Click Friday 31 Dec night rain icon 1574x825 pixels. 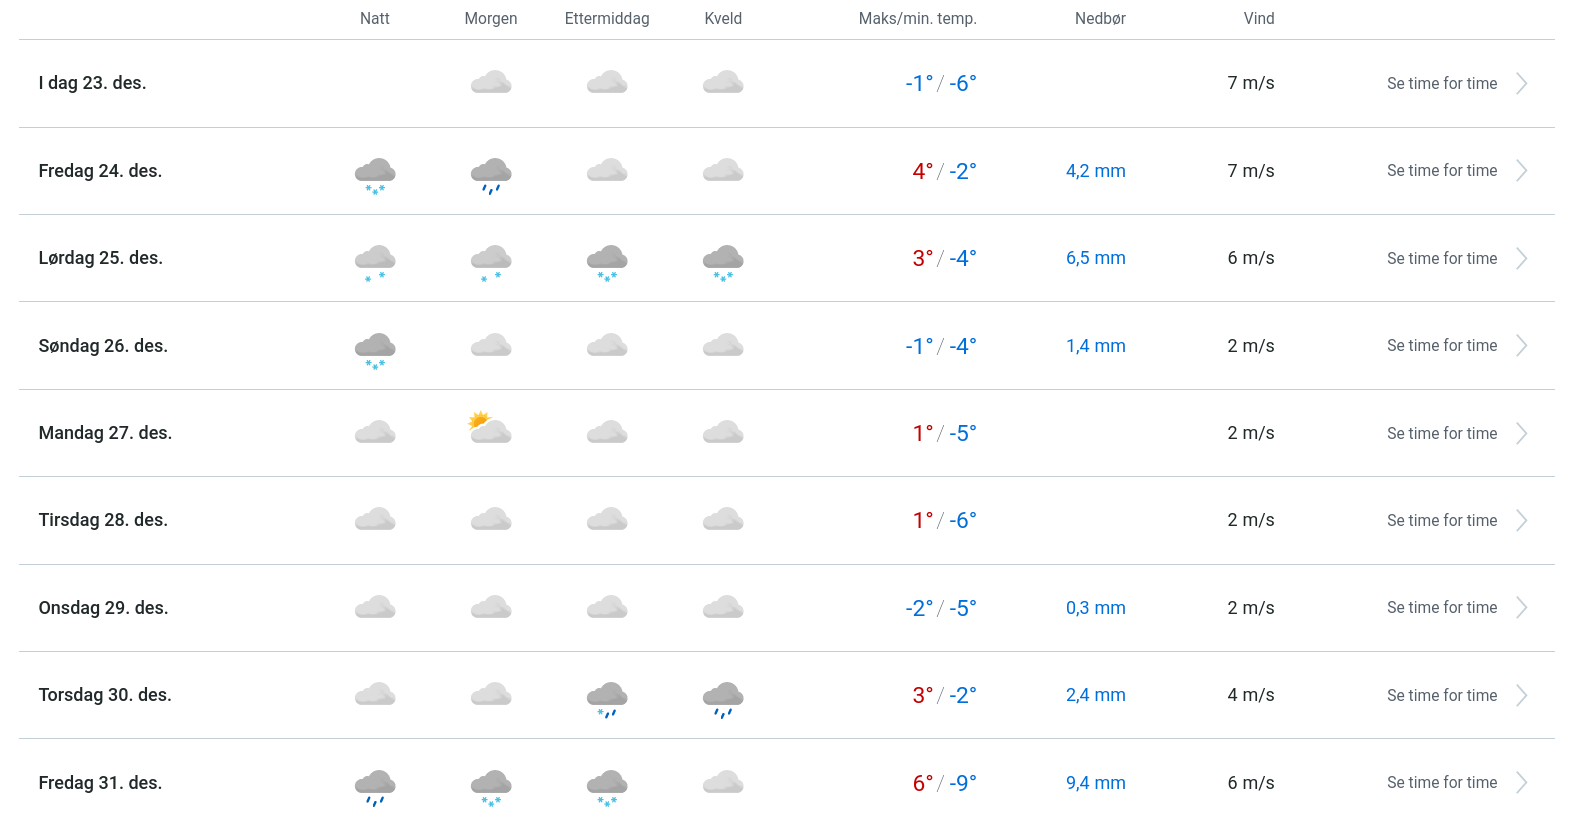coord(375,786)
